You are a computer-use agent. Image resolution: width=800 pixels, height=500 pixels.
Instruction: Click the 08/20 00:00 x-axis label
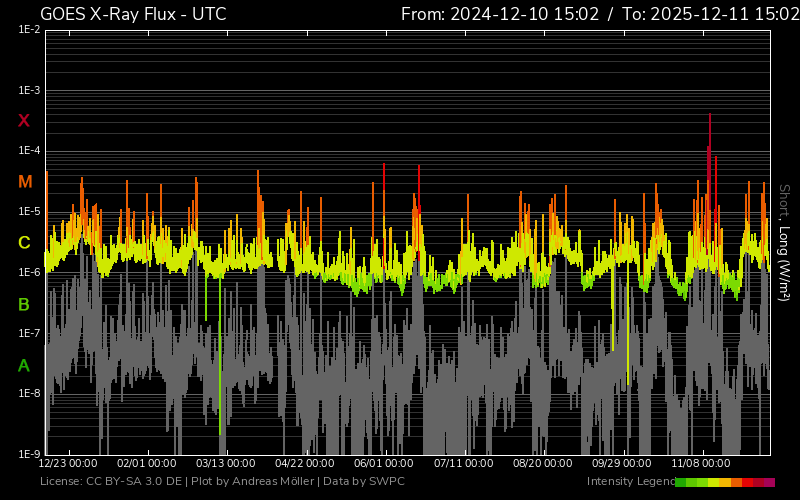click(542, 464)
